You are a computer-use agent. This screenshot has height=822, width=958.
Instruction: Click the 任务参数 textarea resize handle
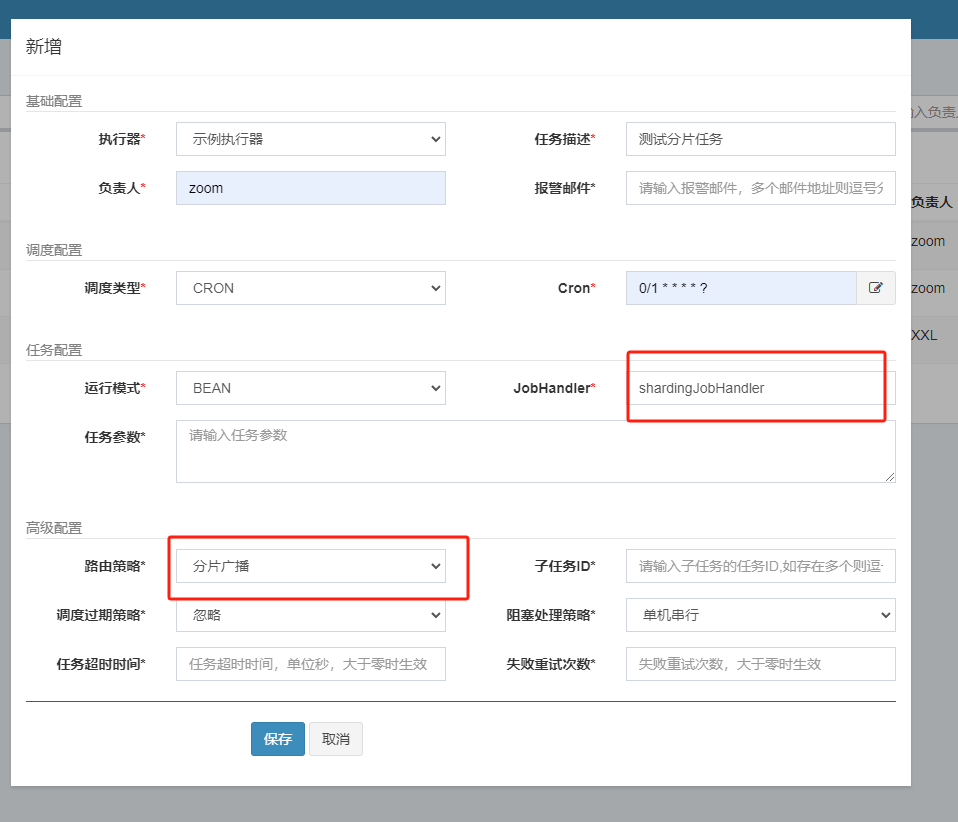(890, 477)
